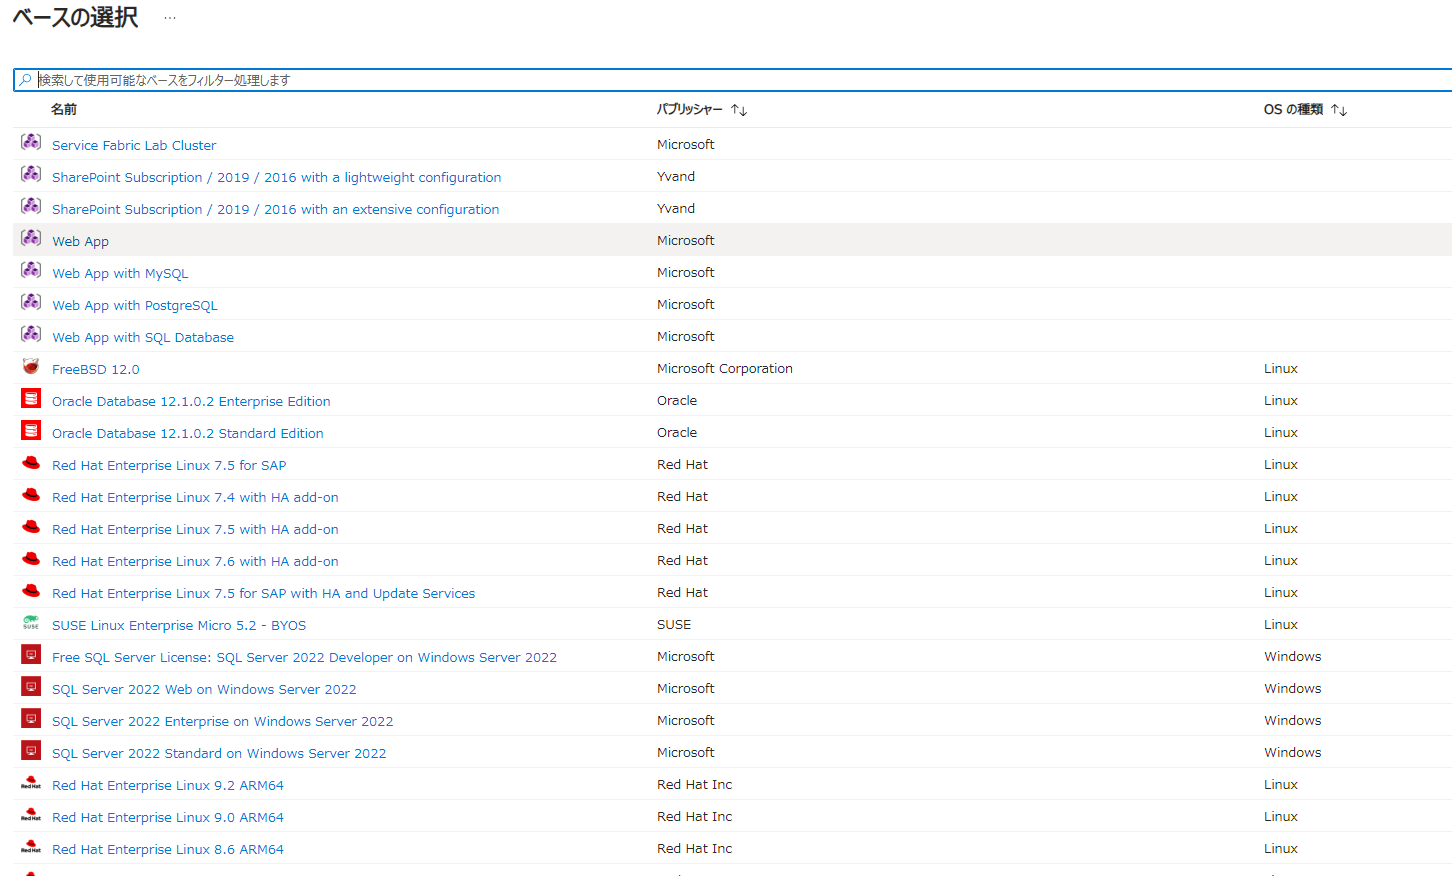This screenshot has height=876, width=1452.
Task: Select Web App with PostgreSQL
Action: click(x=134, y=305)
